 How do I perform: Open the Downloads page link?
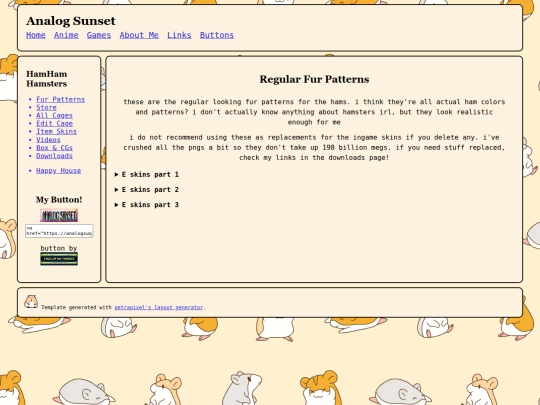tap(54, 156)
